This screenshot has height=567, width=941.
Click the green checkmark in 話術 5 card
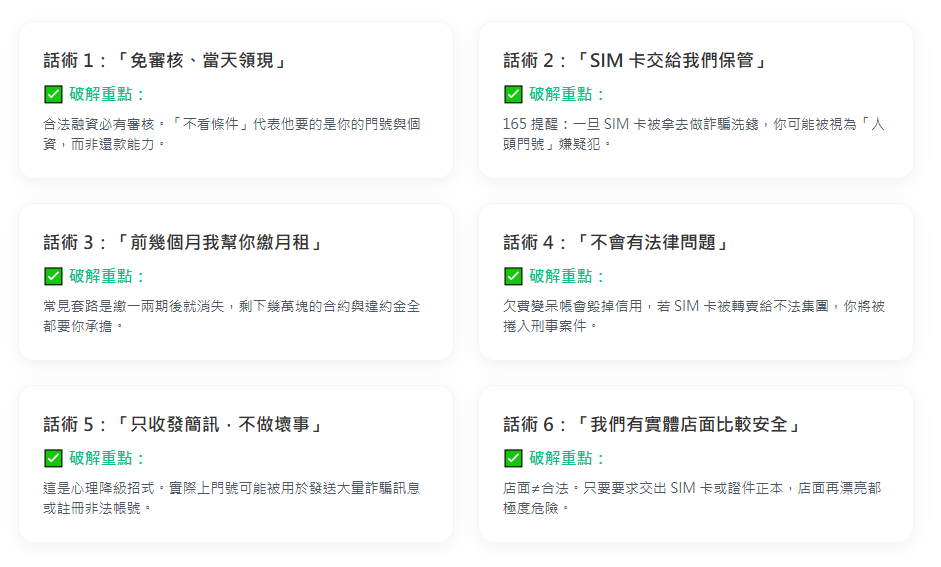[x=53, y=458]
